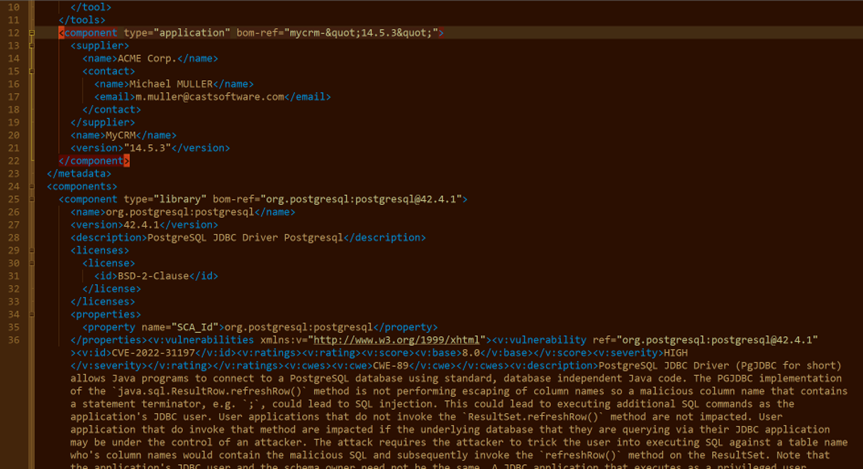Collapse the application component fold on line 12

click(33, 33)
